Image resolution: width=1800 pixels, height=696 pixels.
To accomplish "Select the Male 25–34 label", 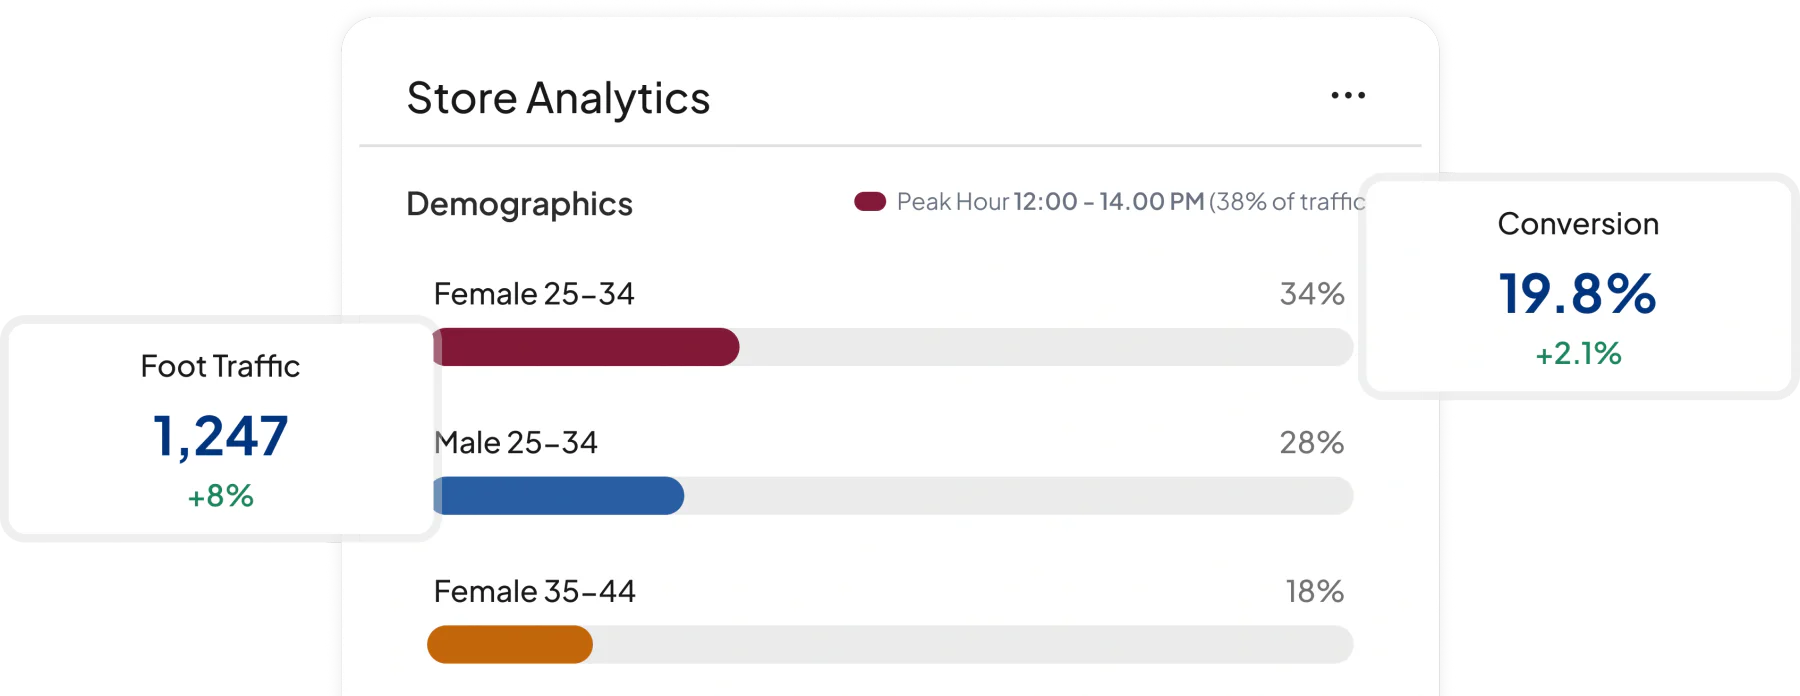I will (516, 443).
